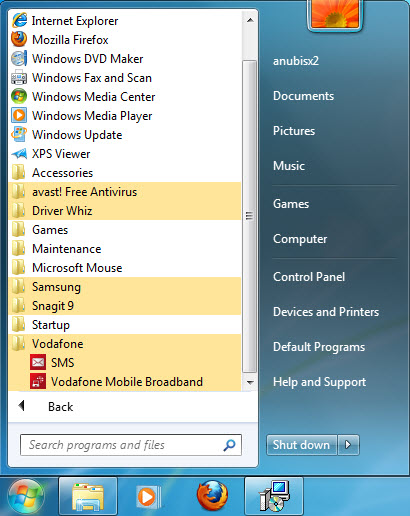Expand the Accessories folder
The height and width of the screenshot is (516, 410).
[125, 173]
